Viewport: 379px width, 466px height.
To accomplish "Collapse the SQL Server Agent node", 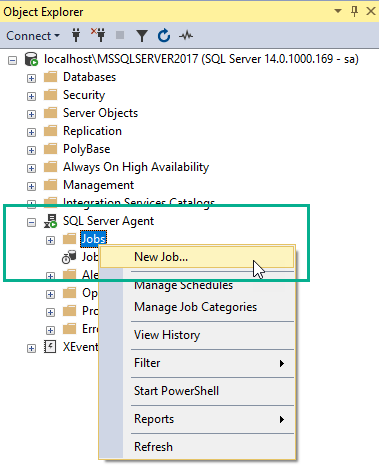I will [x=31, y=223].
